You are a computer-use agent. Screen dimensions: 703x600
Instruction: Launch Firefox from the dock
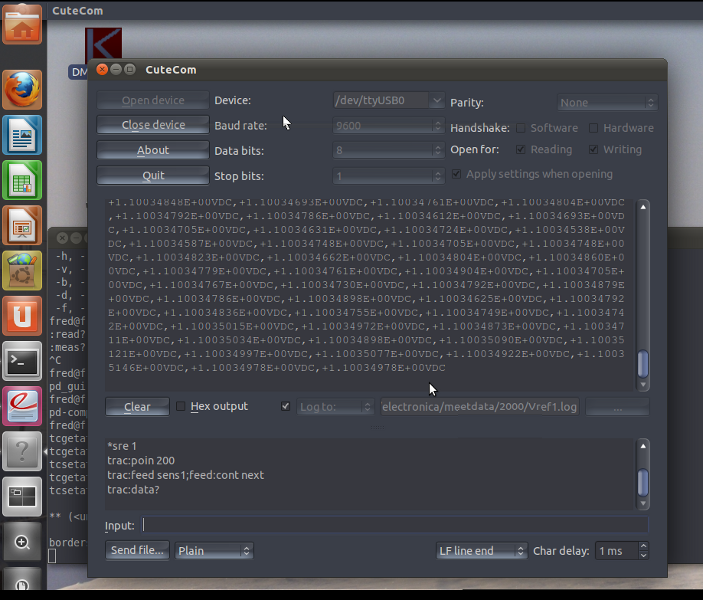(x=22, y=90)
